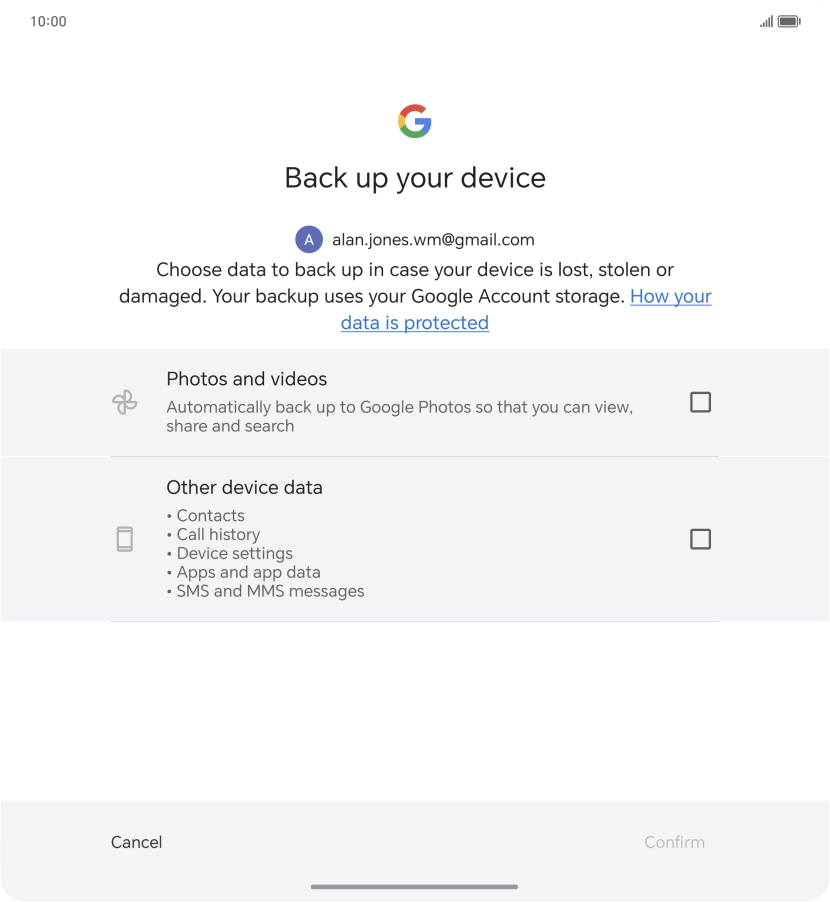This screenshot has width=830, height=902.
Task: Tap the signal strength icon
Action: 766,21
